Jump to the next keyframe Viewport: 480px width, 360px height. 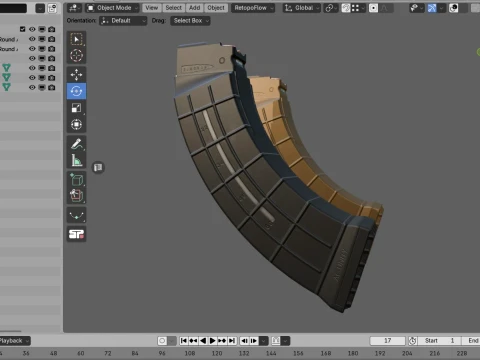click(x=222, y=341)
